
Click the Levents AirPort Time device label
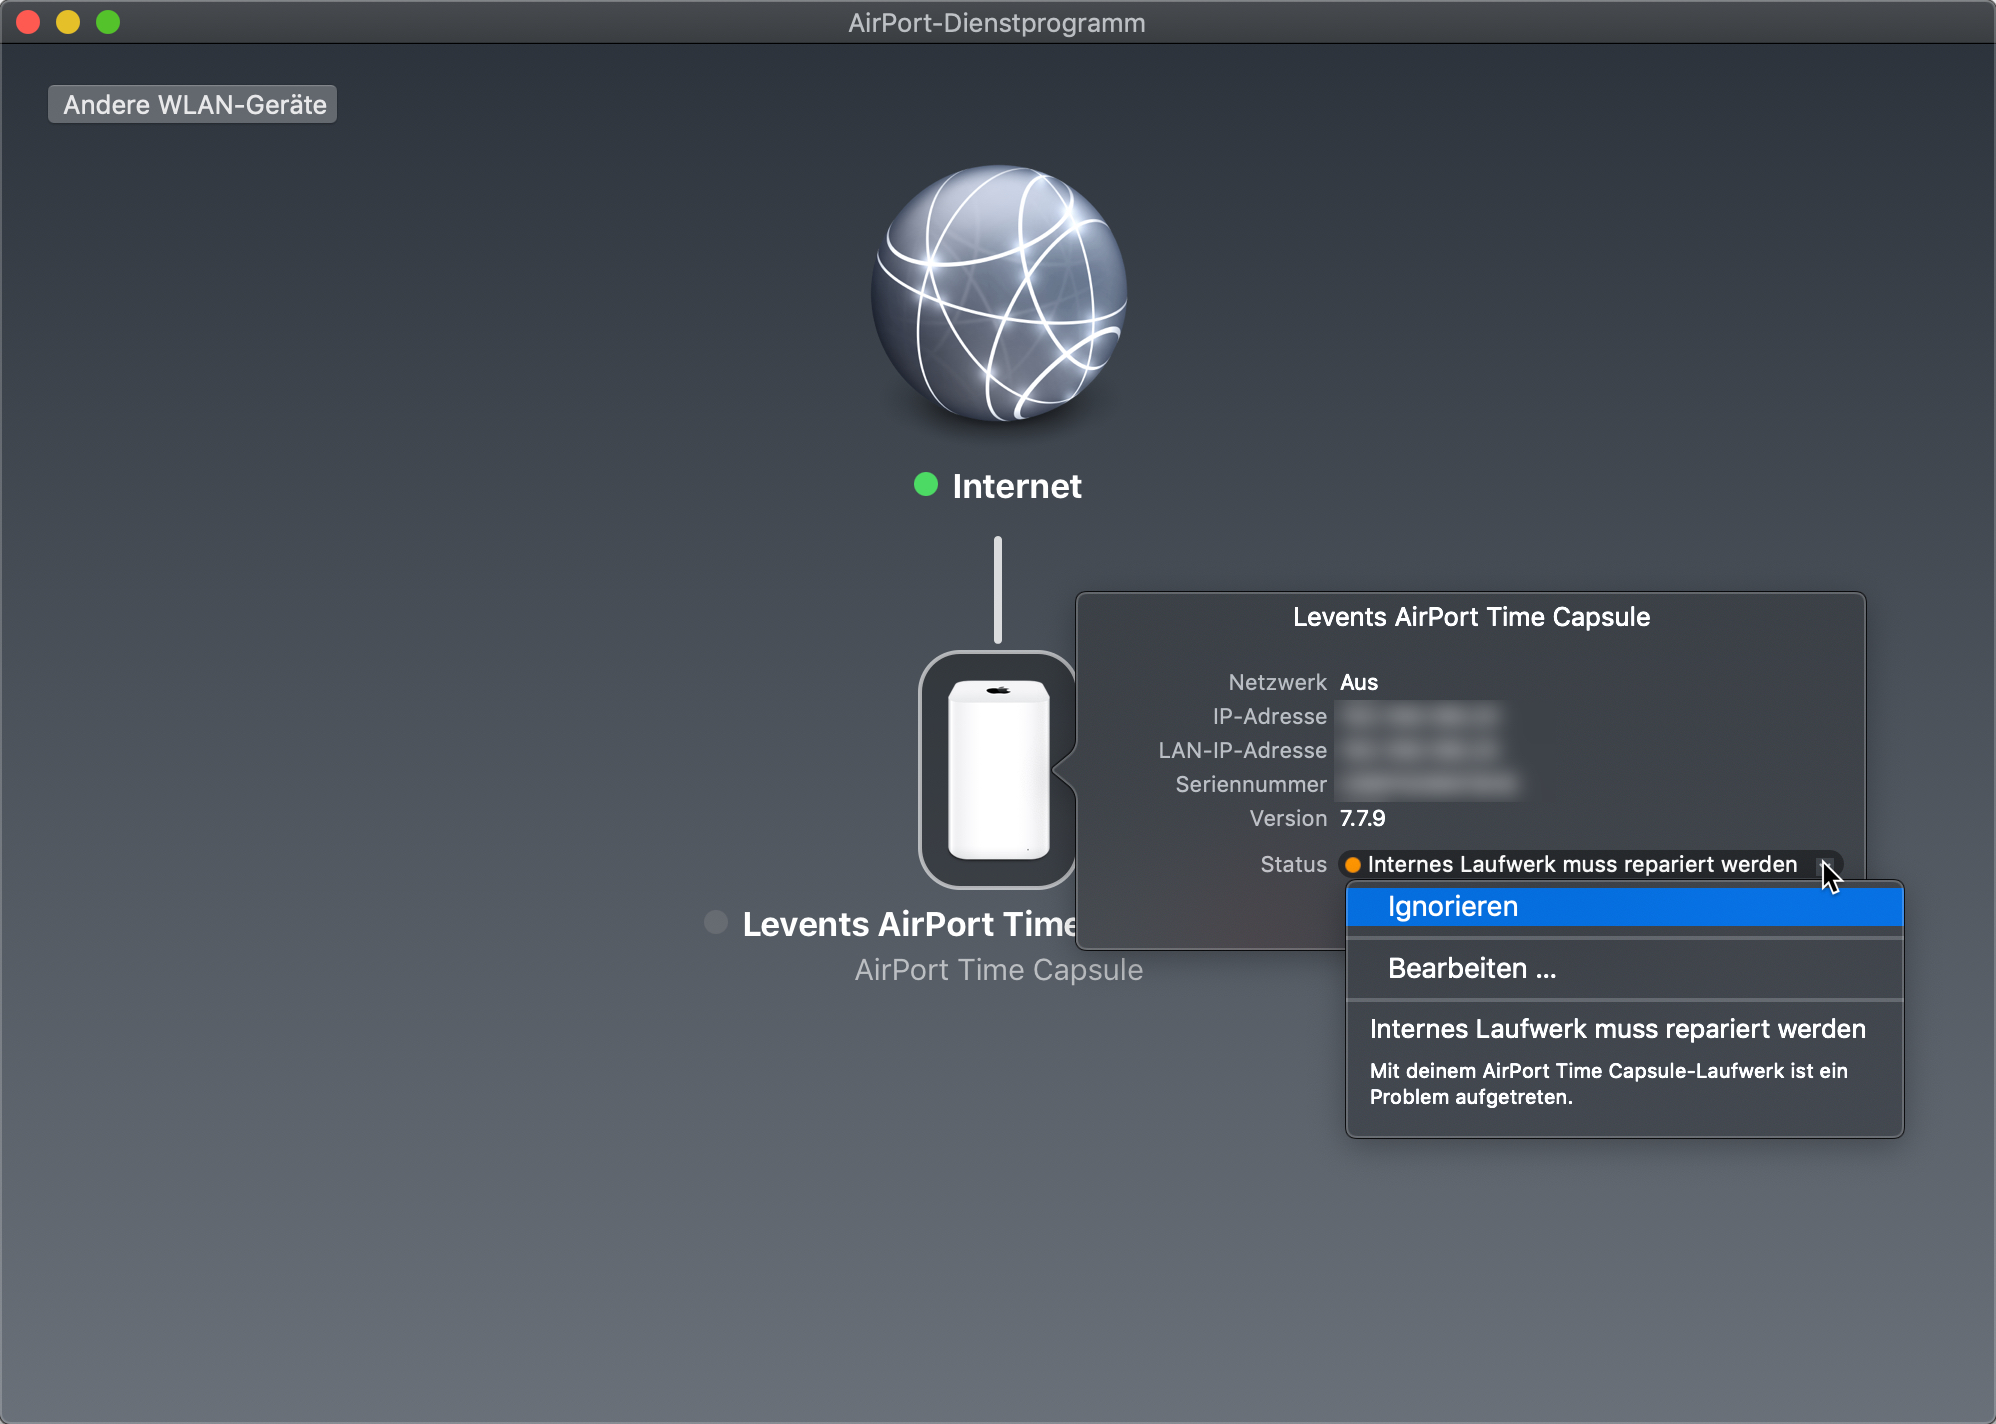pos(908,924)
